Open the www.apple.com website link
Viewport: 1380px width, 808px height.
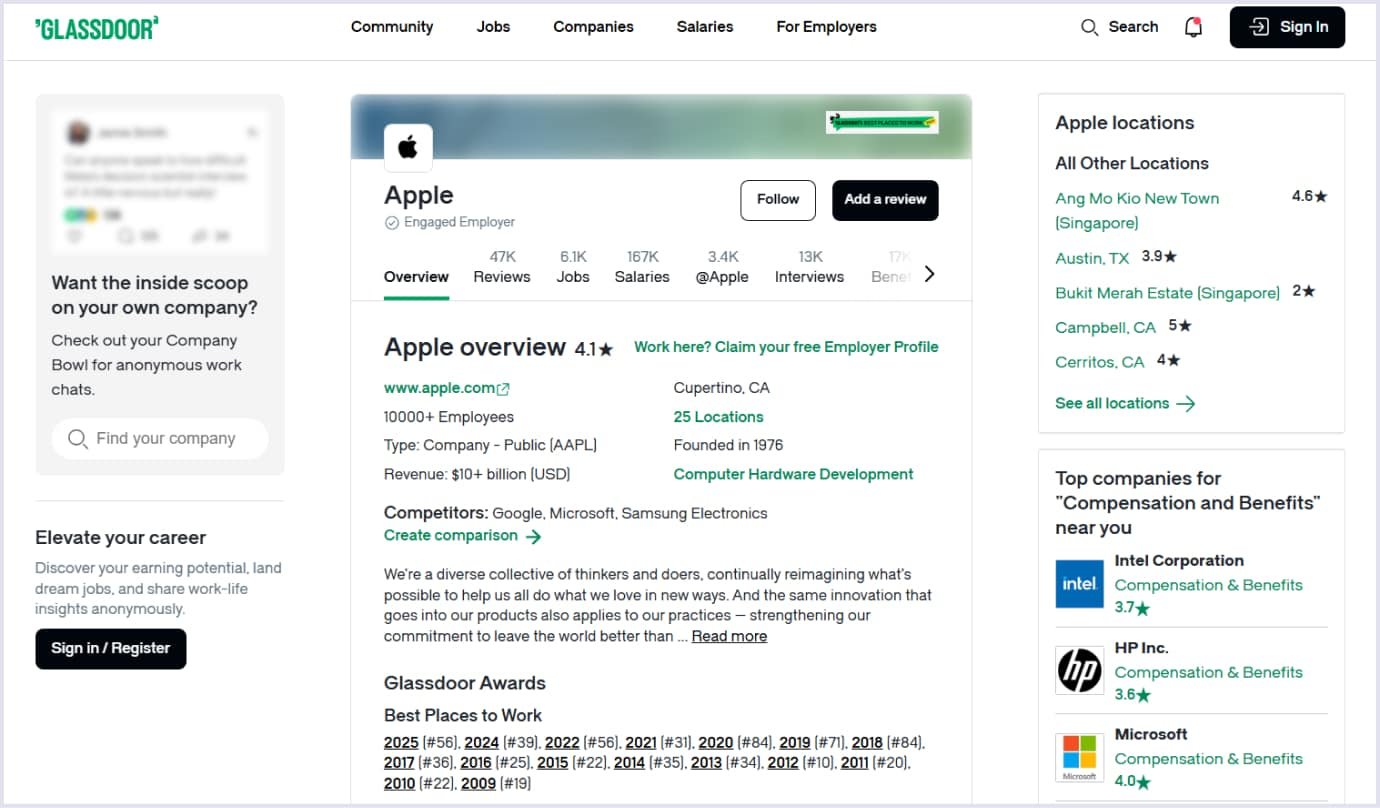tap(447, 388)
